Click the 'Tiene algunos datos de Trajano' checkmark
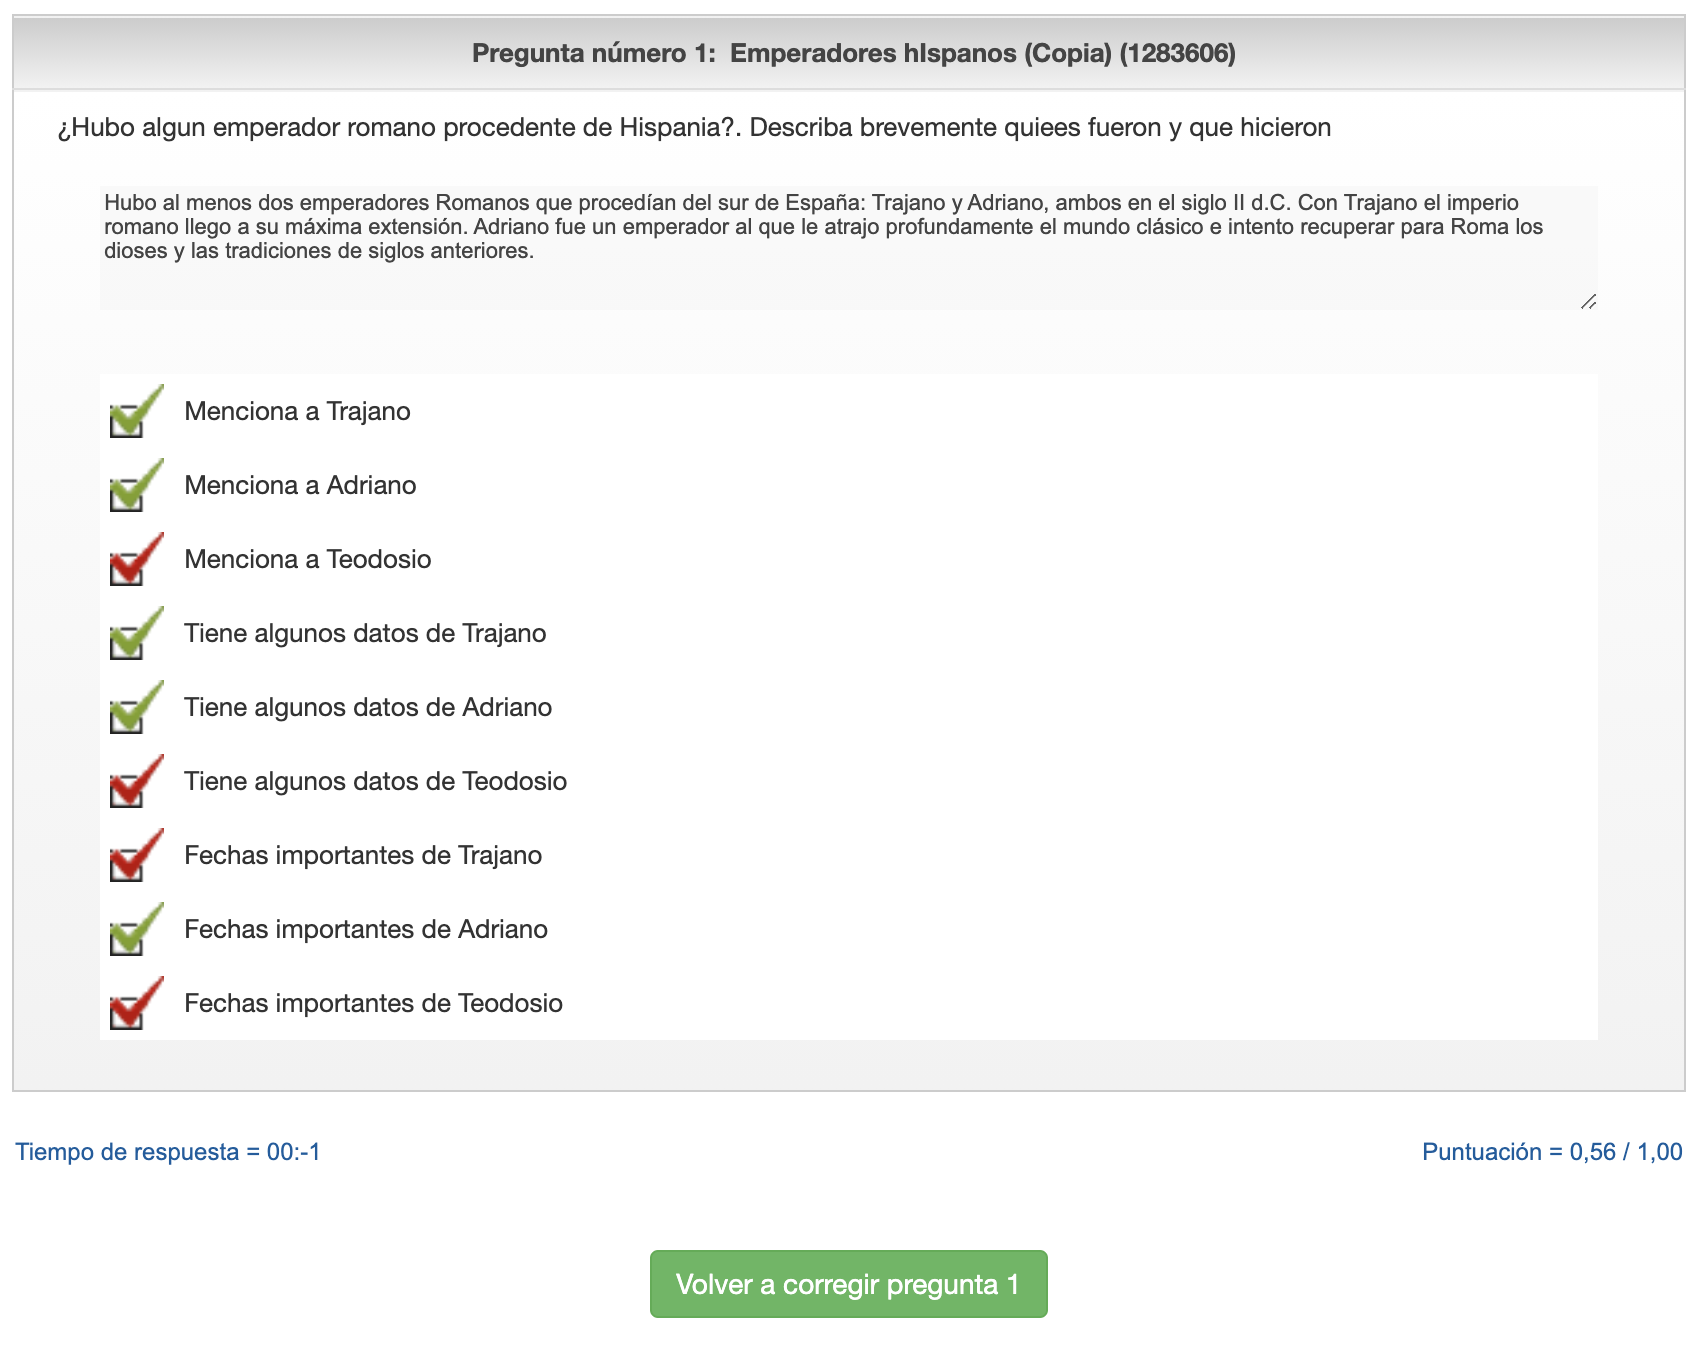1702x1350 pixels. [x=134, y=634]
